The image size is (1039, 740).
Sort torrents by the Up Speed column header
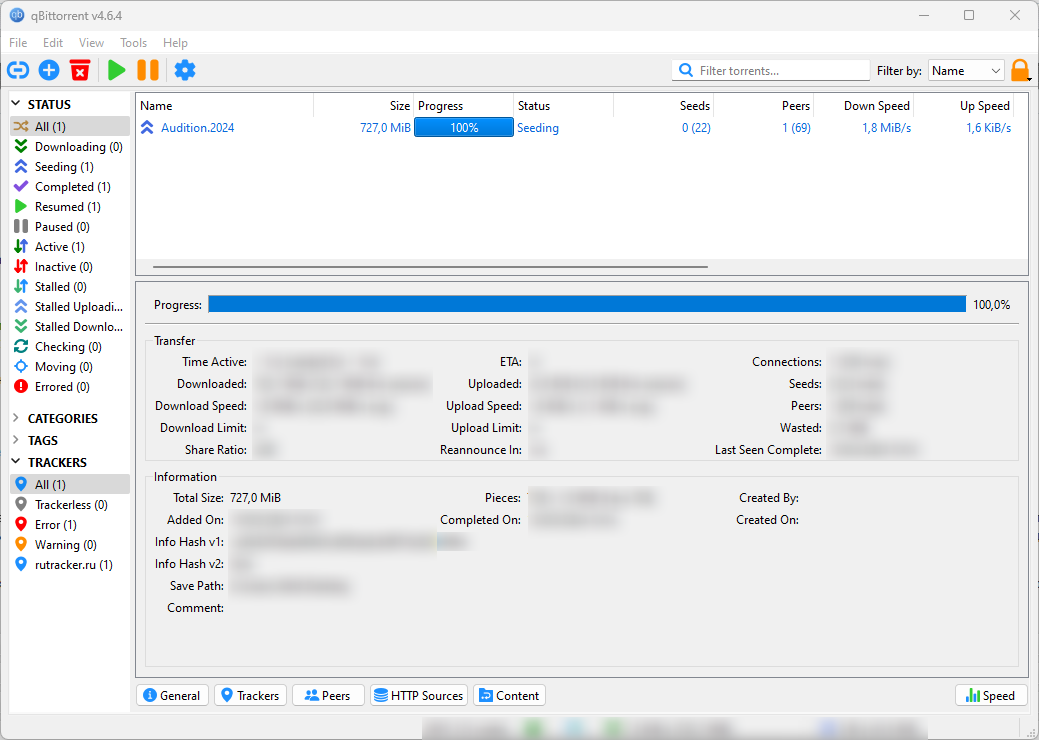[x=964, y=106]
